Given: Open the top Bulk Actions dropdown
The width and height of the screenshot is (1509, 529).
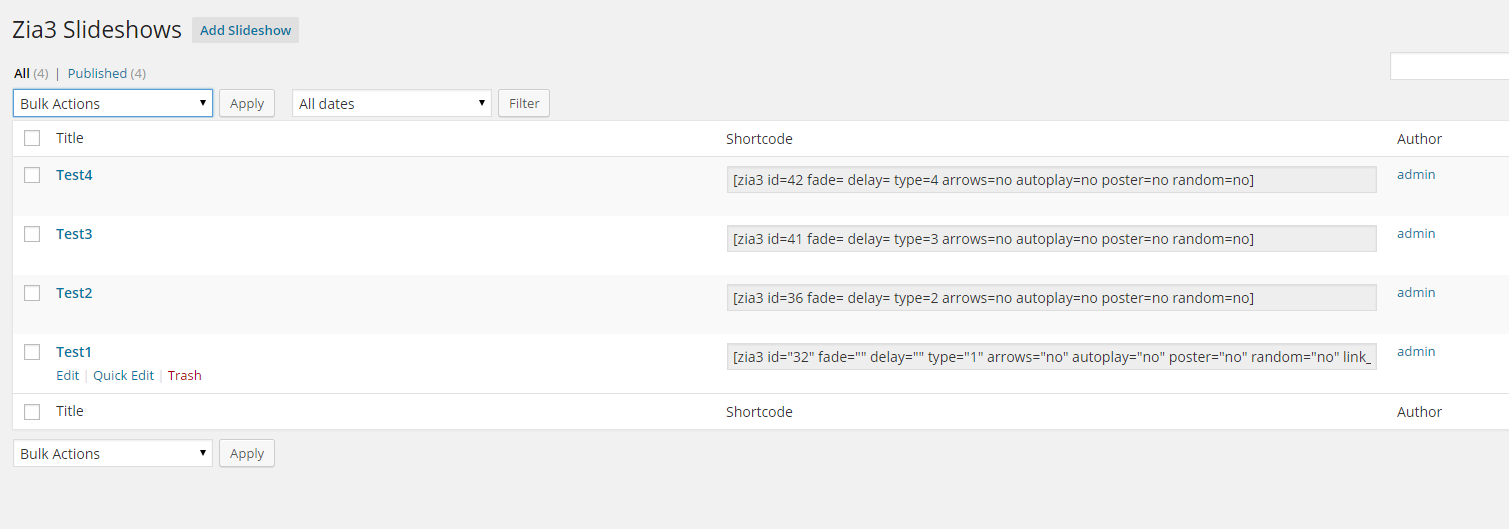Looking at the screenshot, I should [x=113, y=103].
